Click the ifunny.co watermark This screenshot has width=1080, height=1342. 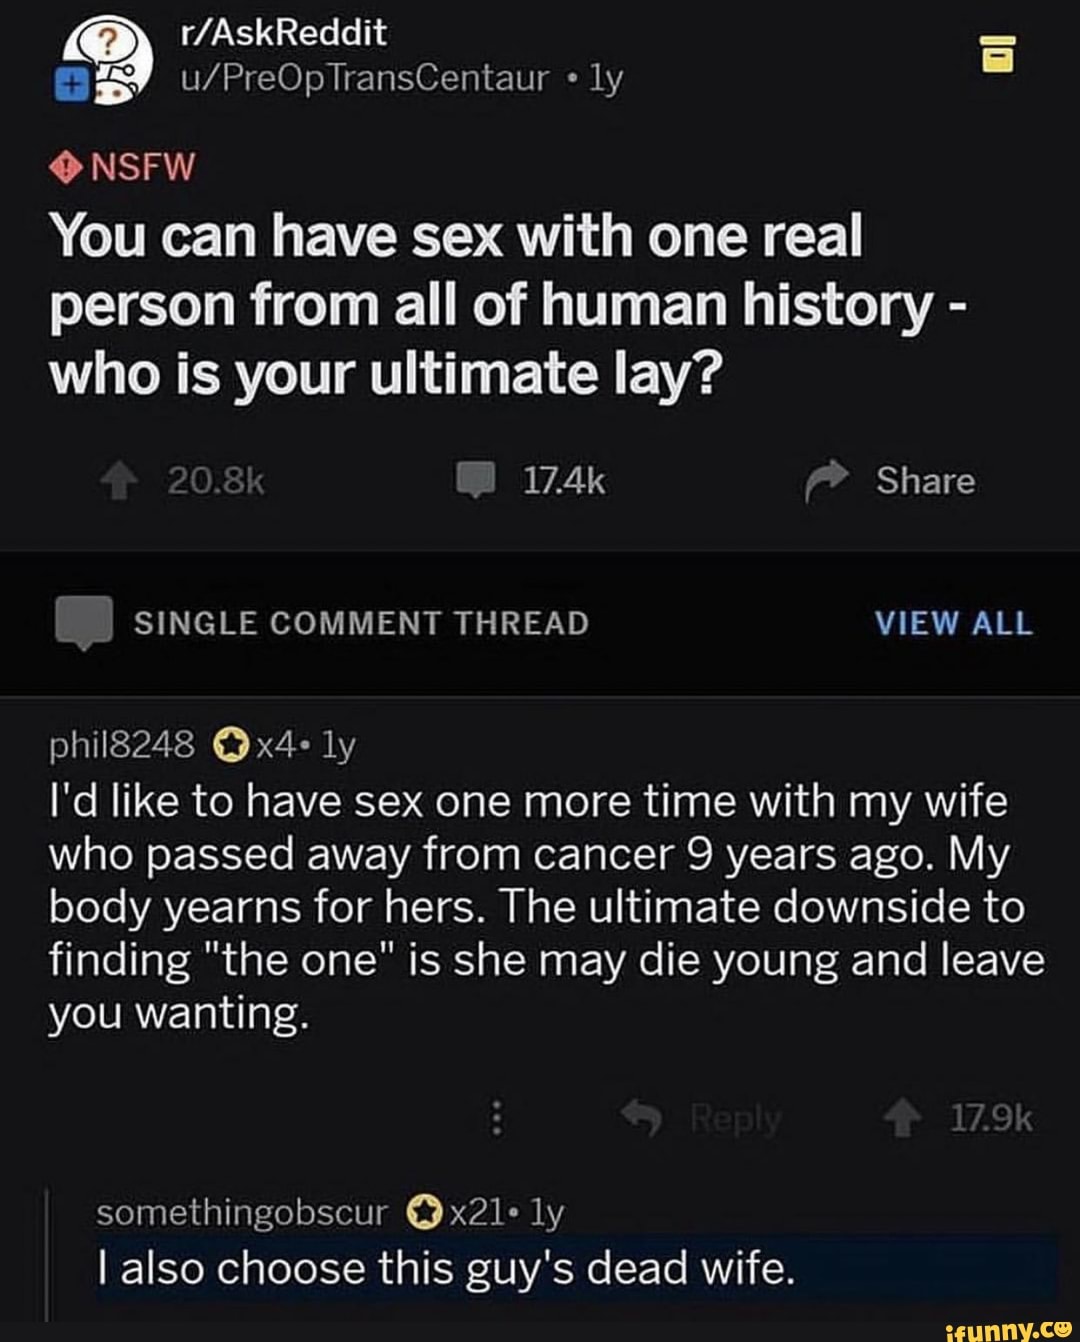click(x=1008, y=1329)
